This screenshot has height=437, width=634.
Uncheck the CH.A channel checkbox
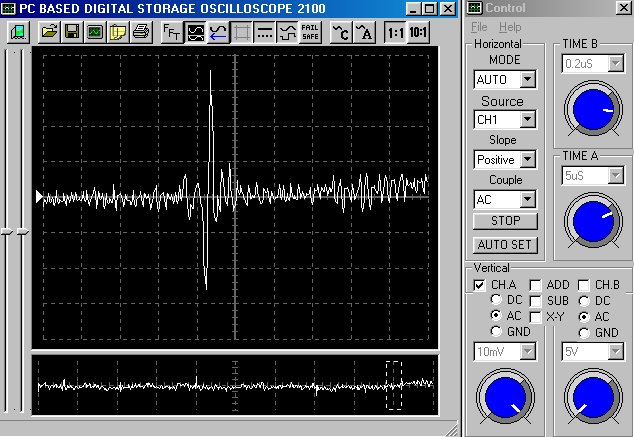pyautogui.click(x=481, y=285)
